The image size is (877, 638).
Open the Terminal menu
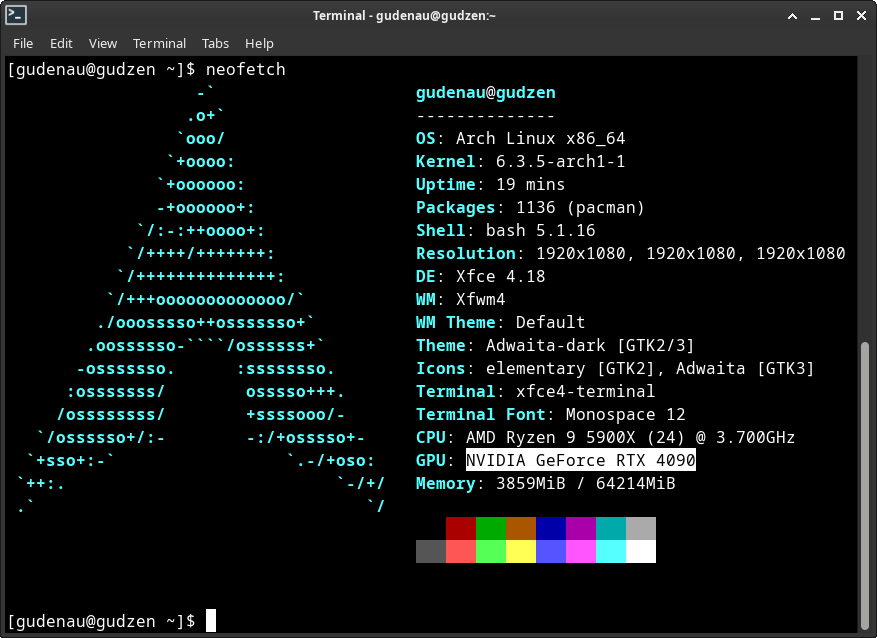pos(159,43)
